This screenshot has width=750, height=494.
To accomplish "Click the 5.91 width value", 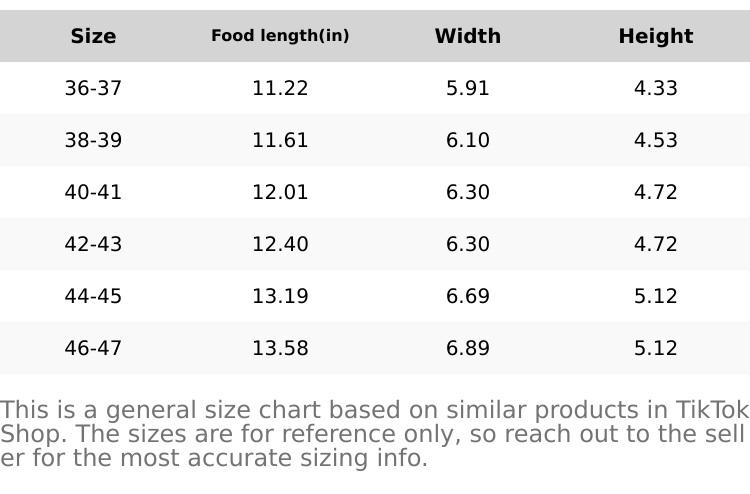I will (467, 88).
